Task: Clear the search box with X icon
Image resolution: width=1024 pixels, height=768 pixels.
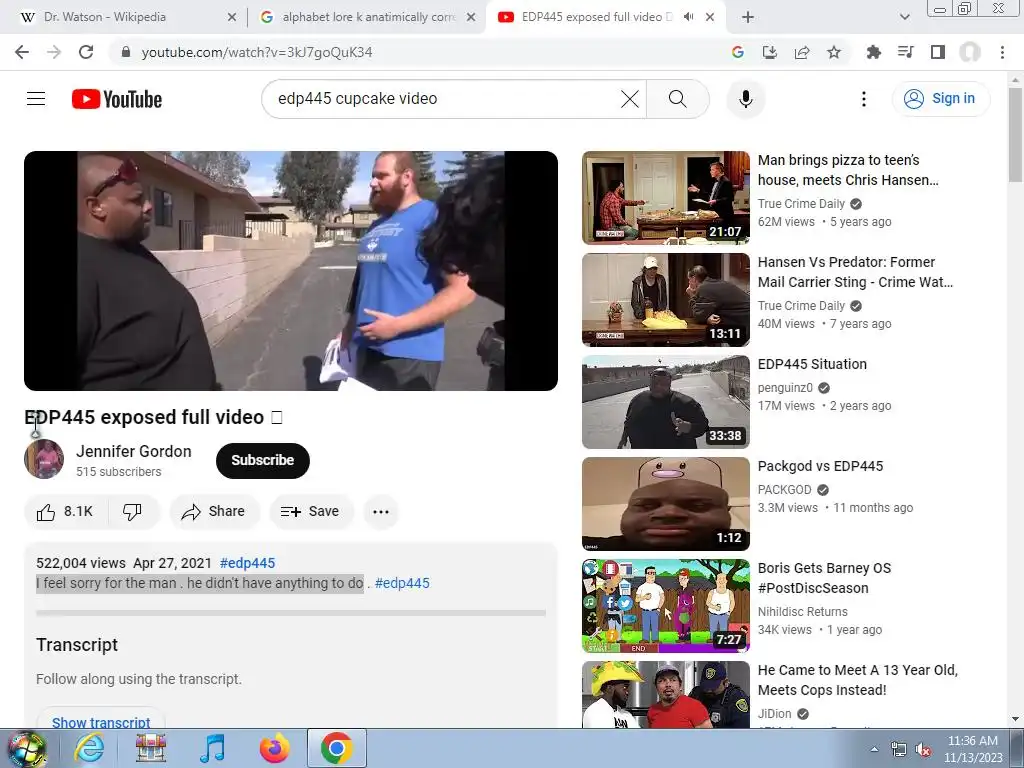Action: (630, 99)
